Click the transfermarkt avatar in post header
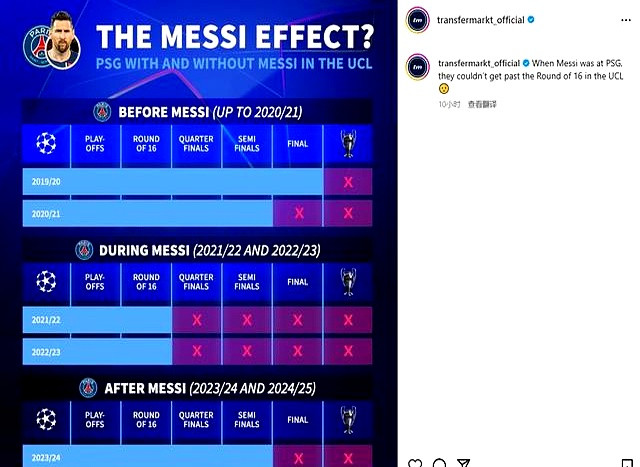 point(417,20)
